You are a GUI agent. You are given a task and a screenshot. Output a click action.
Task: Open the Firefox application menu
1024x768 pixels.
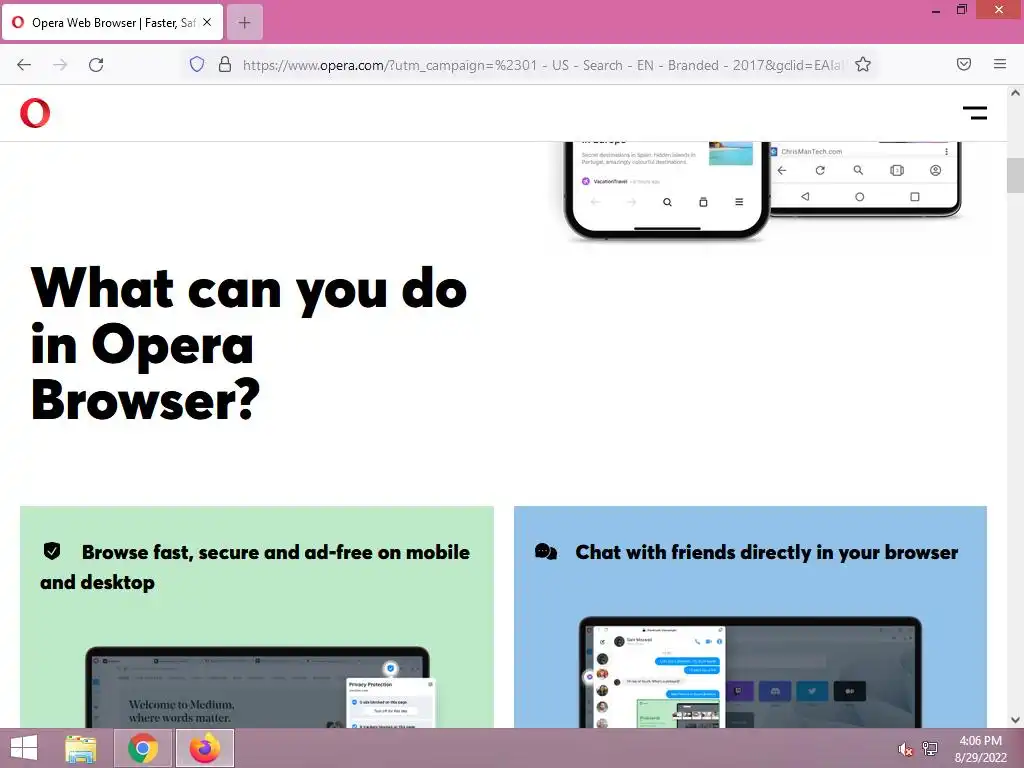point(1000,64)
